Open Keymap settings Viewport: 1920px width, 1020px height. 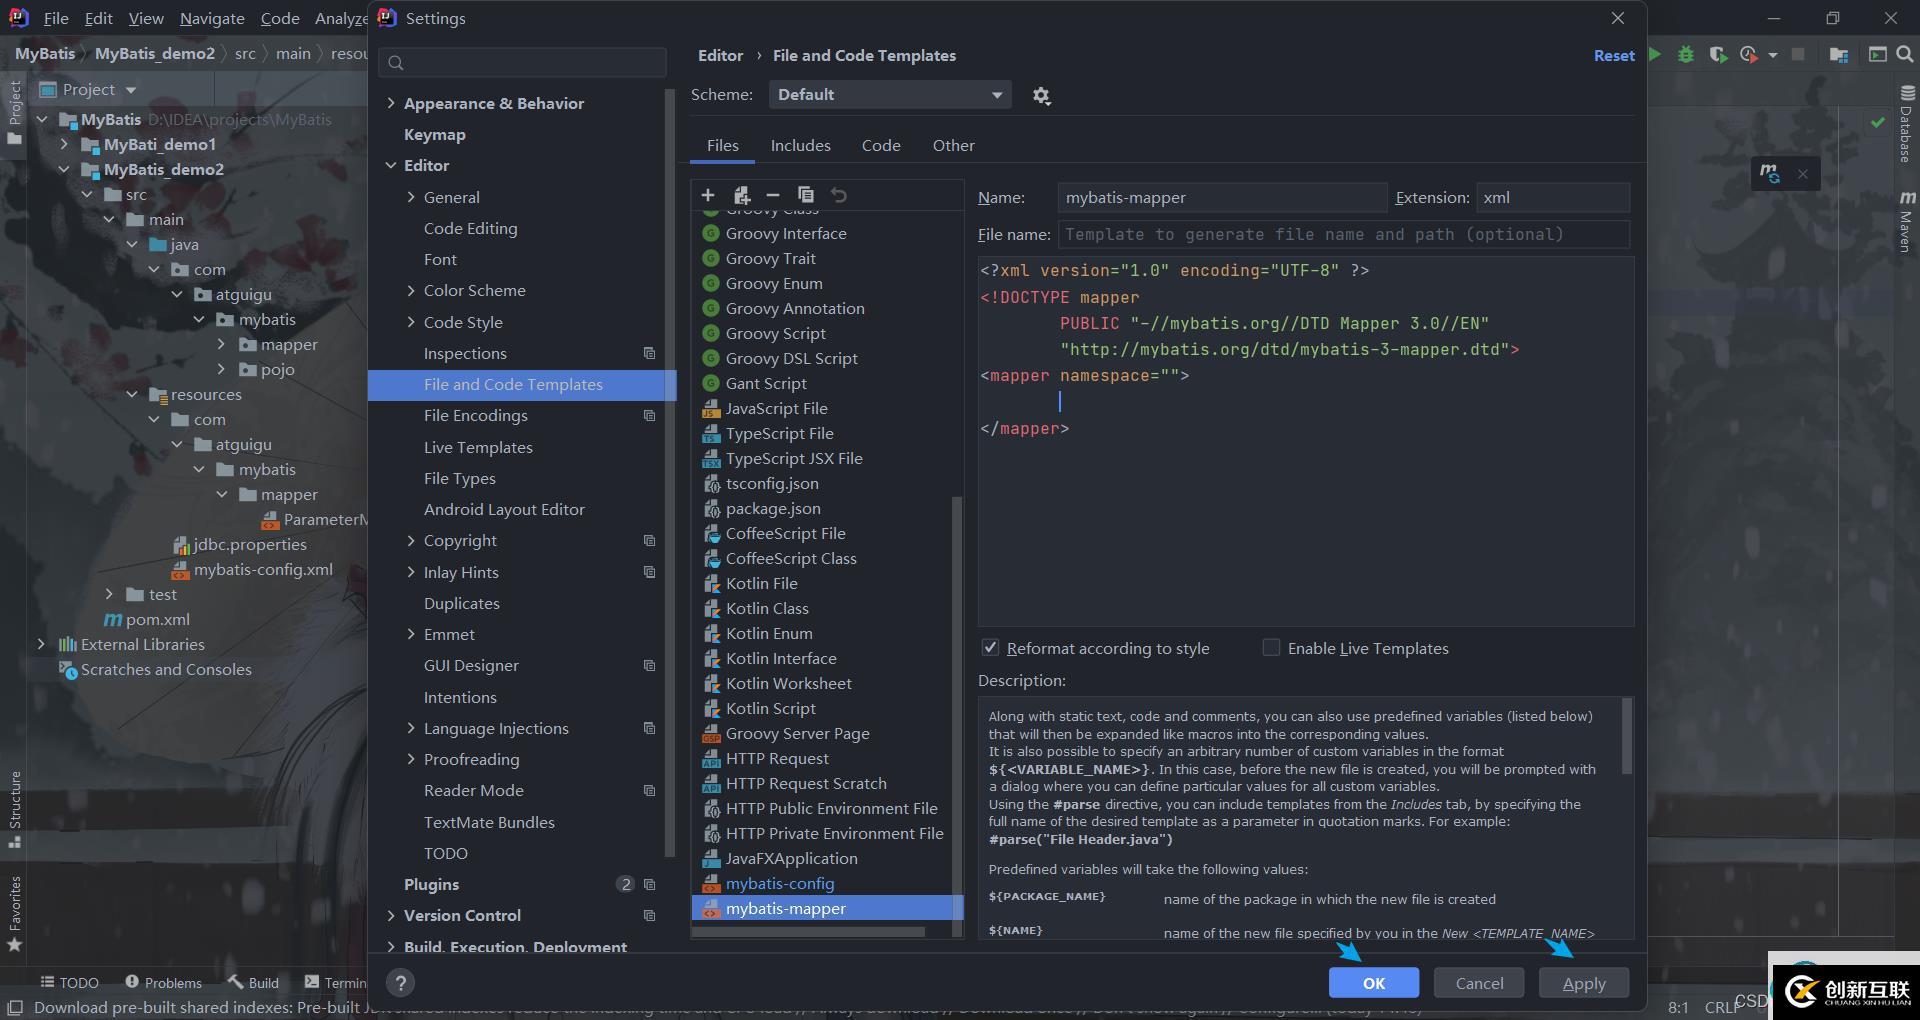[434, 134]
